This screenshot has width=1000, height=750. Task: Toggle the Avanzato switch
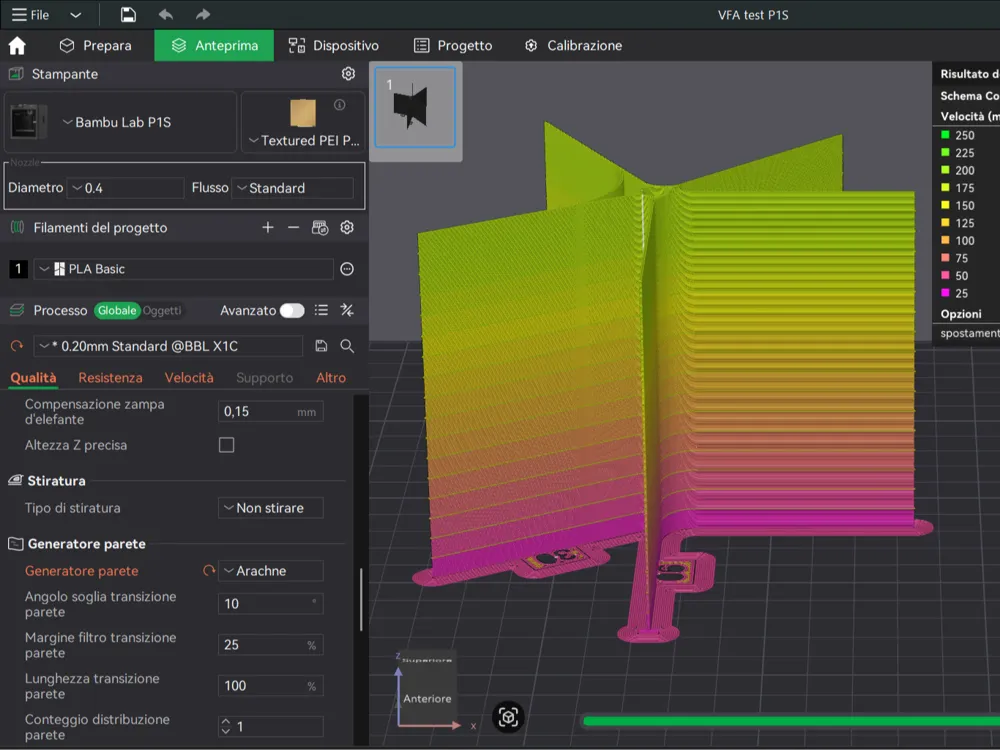click(x=292, y=311)
